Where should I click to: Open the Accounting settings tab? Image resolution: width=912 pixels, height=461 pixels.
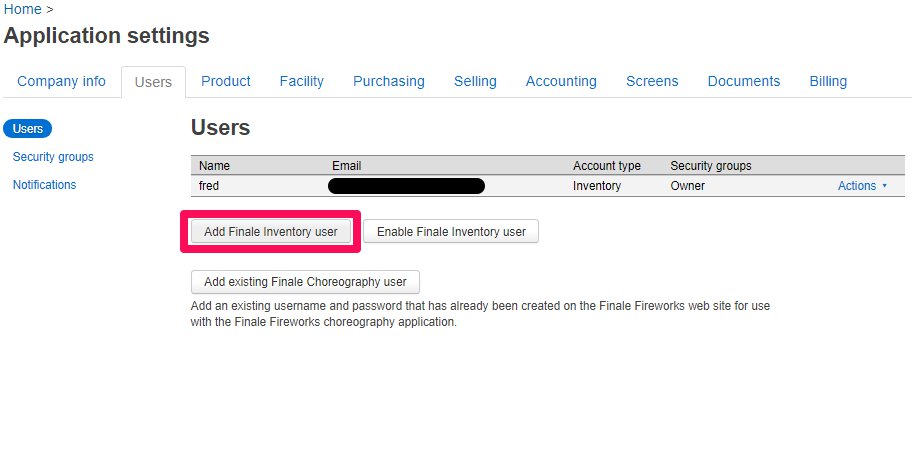coord(561,82)
